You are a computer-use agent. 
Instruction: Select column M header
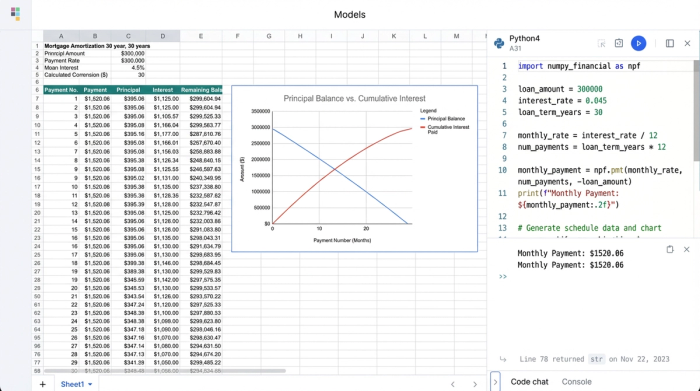coord(456,36)
